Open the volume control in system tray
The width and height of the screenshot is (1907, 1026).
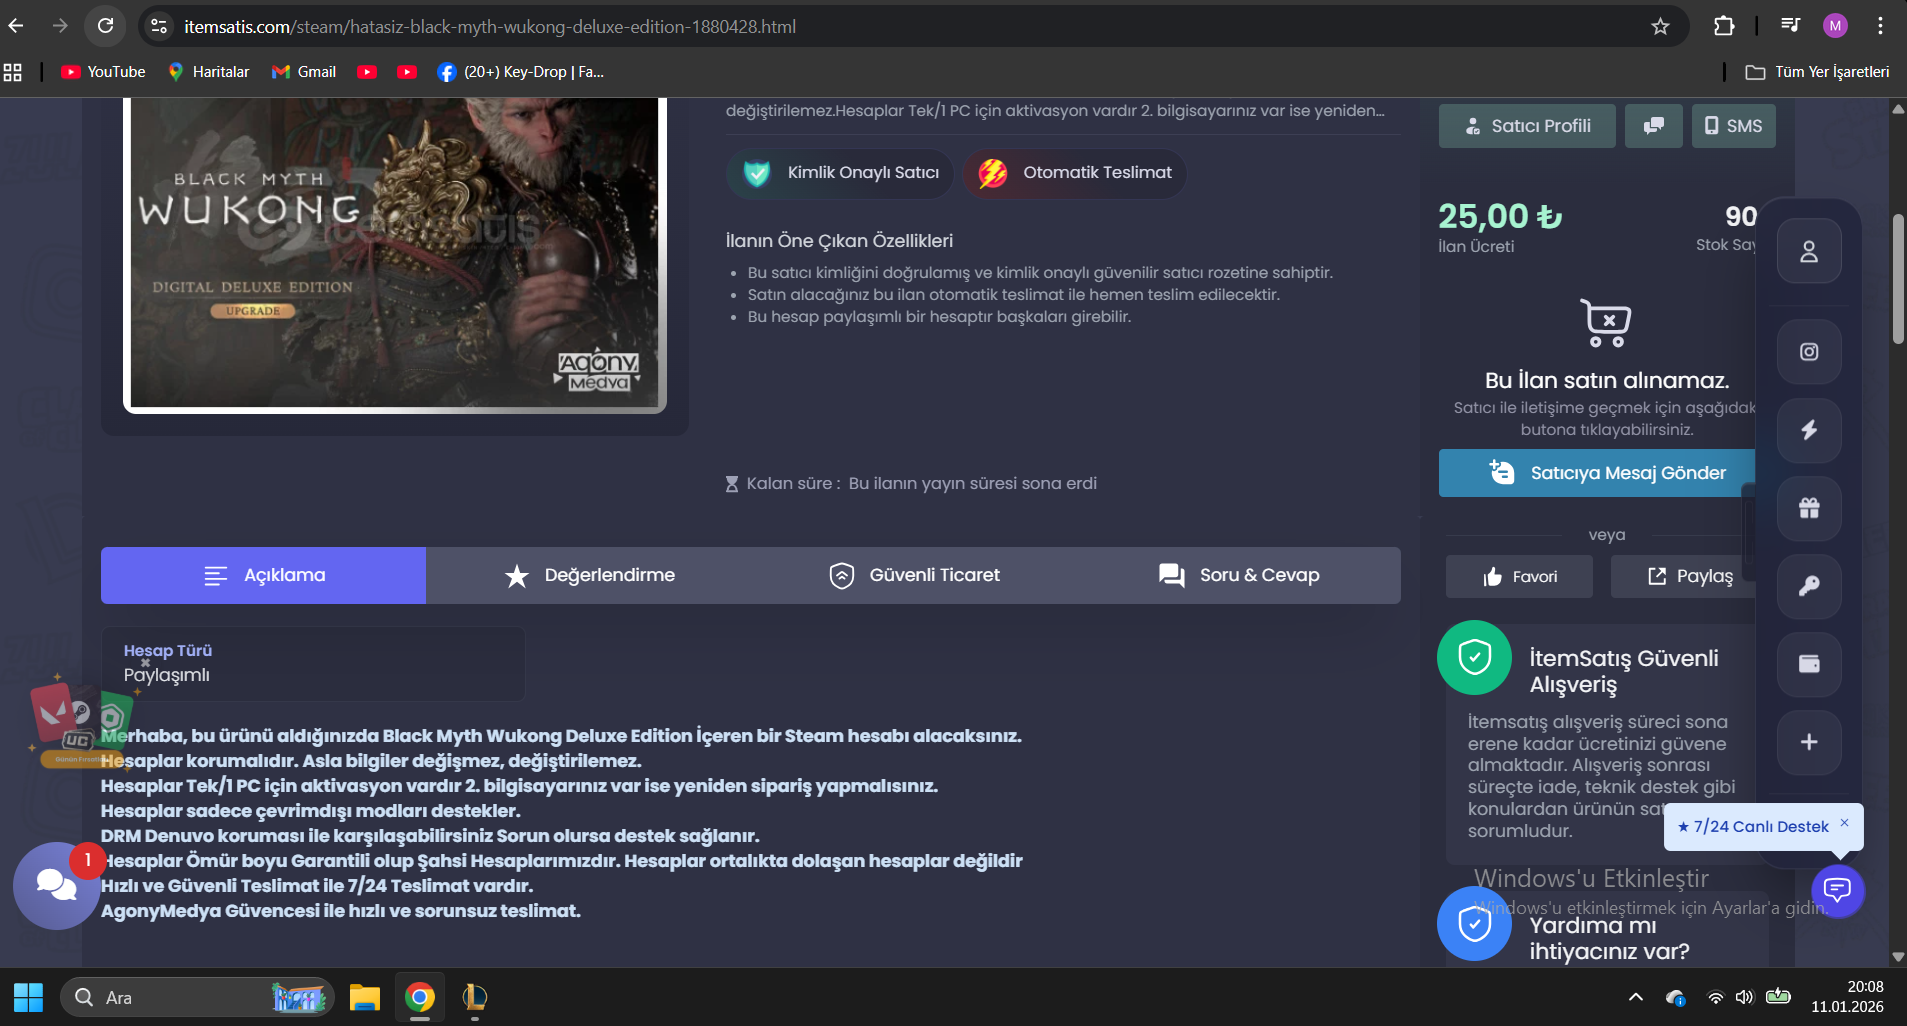click(1745, 997)
